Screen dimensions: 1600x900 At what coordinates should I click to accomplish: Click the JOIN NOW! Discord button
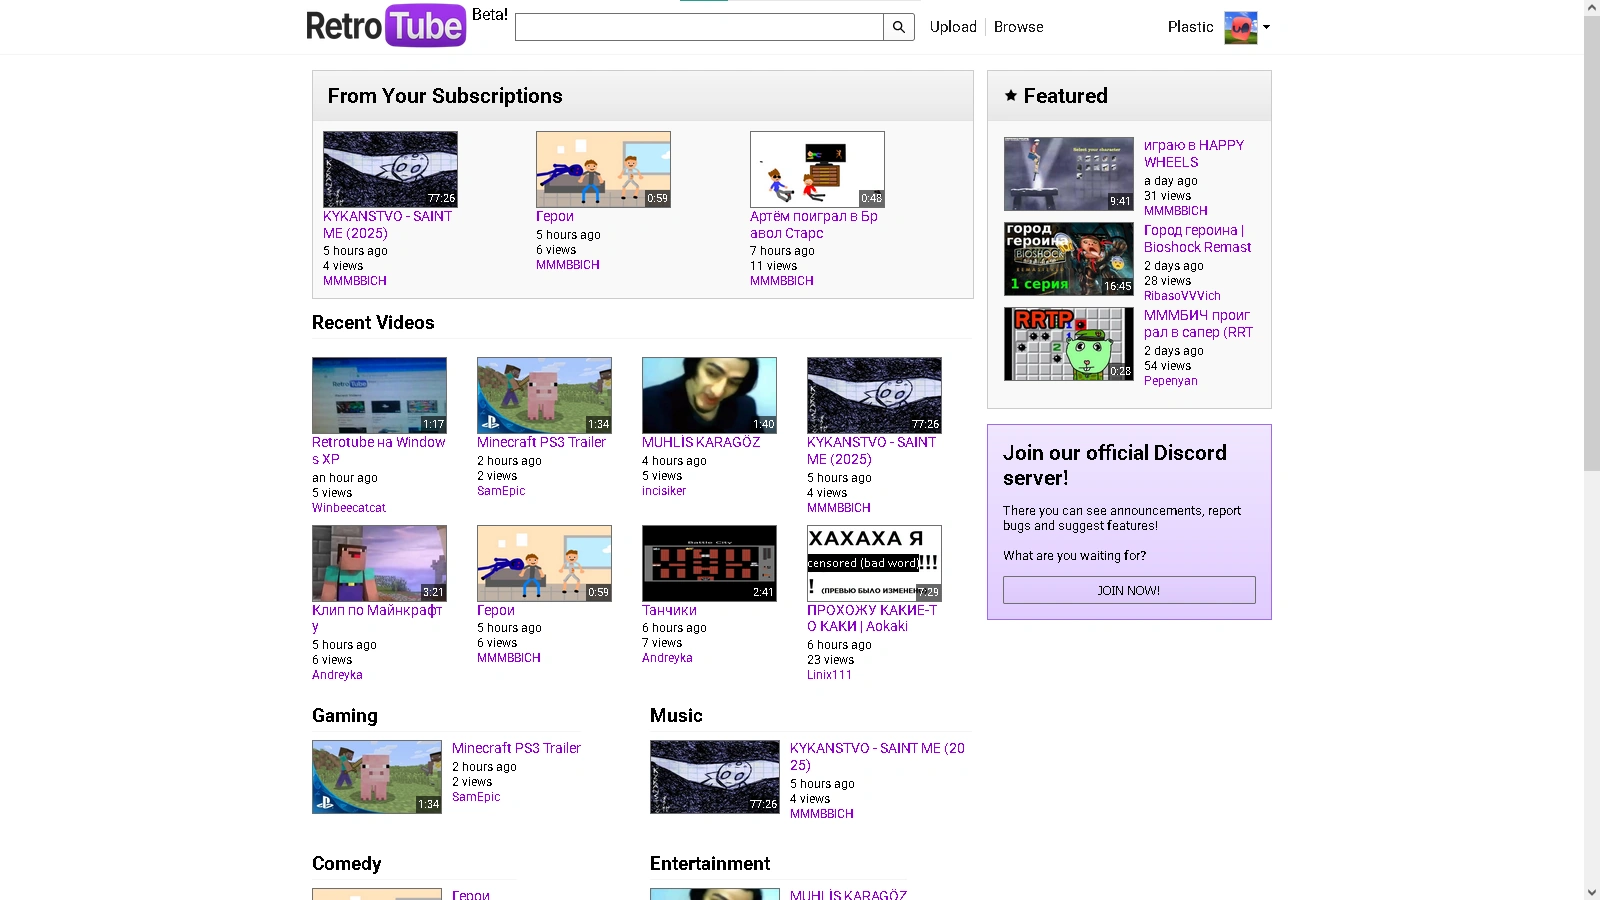click(1129, 590)
